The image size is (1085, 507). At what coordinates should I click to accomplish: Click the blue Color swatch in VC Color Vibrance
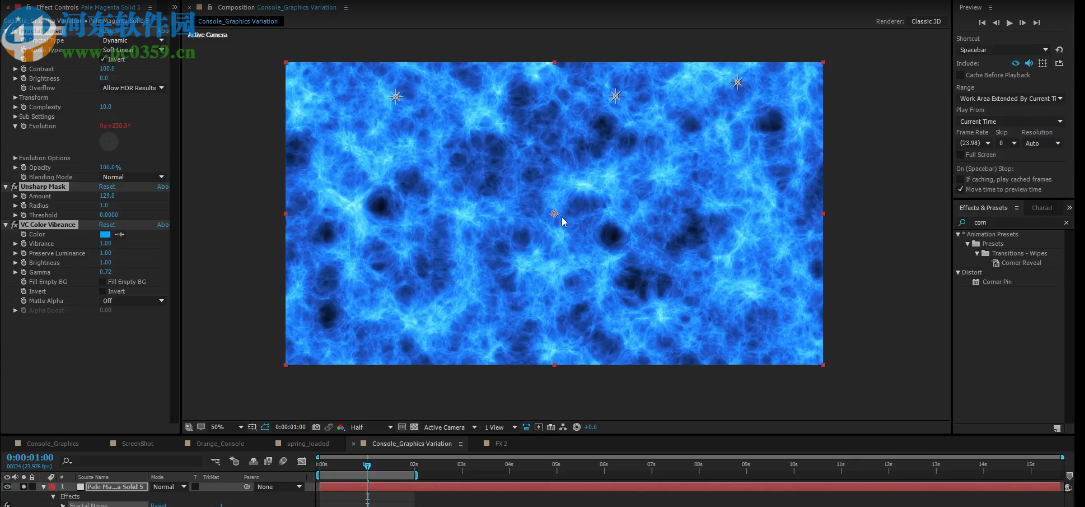pos(104,234)
